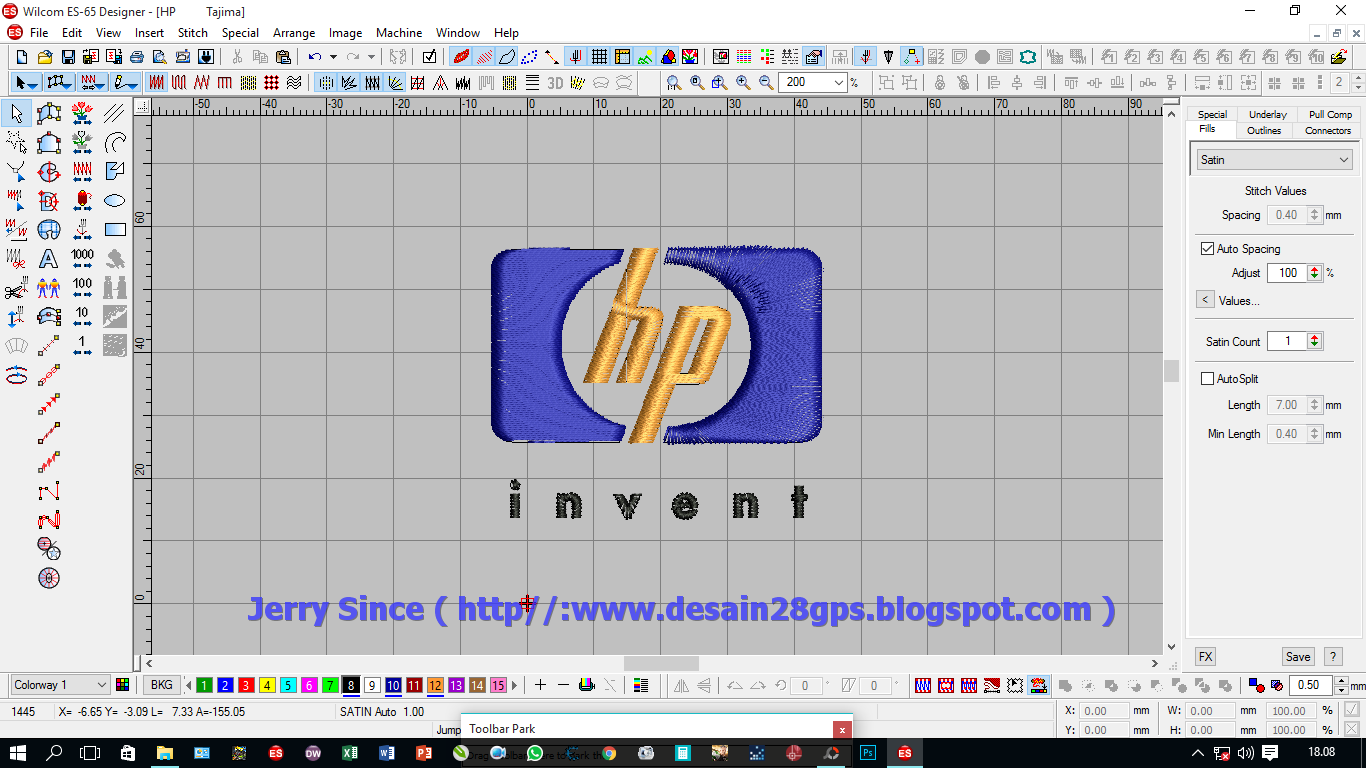The height and width of the screenshot is (768, 1366).
Task: Select the scissors trim tool
Action: 17,289
